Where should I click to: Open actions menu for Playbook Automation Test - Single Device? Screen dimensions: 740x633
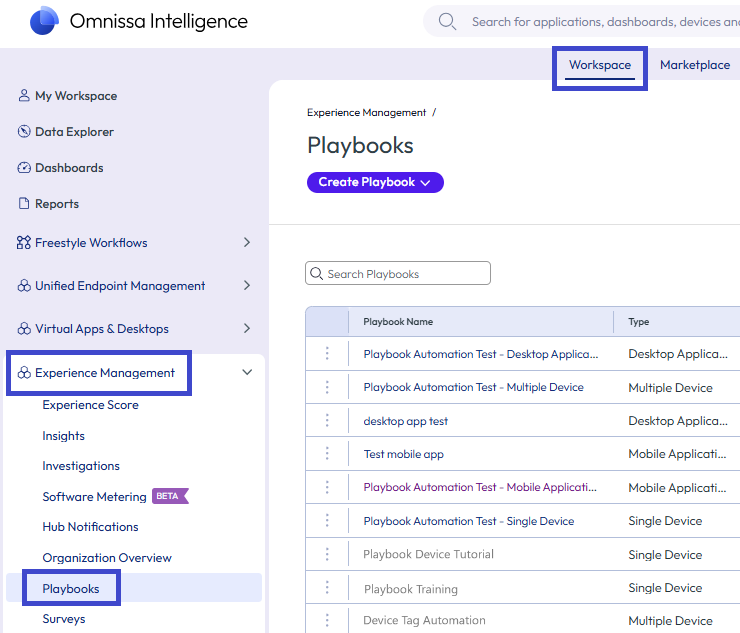pos(327,521)
